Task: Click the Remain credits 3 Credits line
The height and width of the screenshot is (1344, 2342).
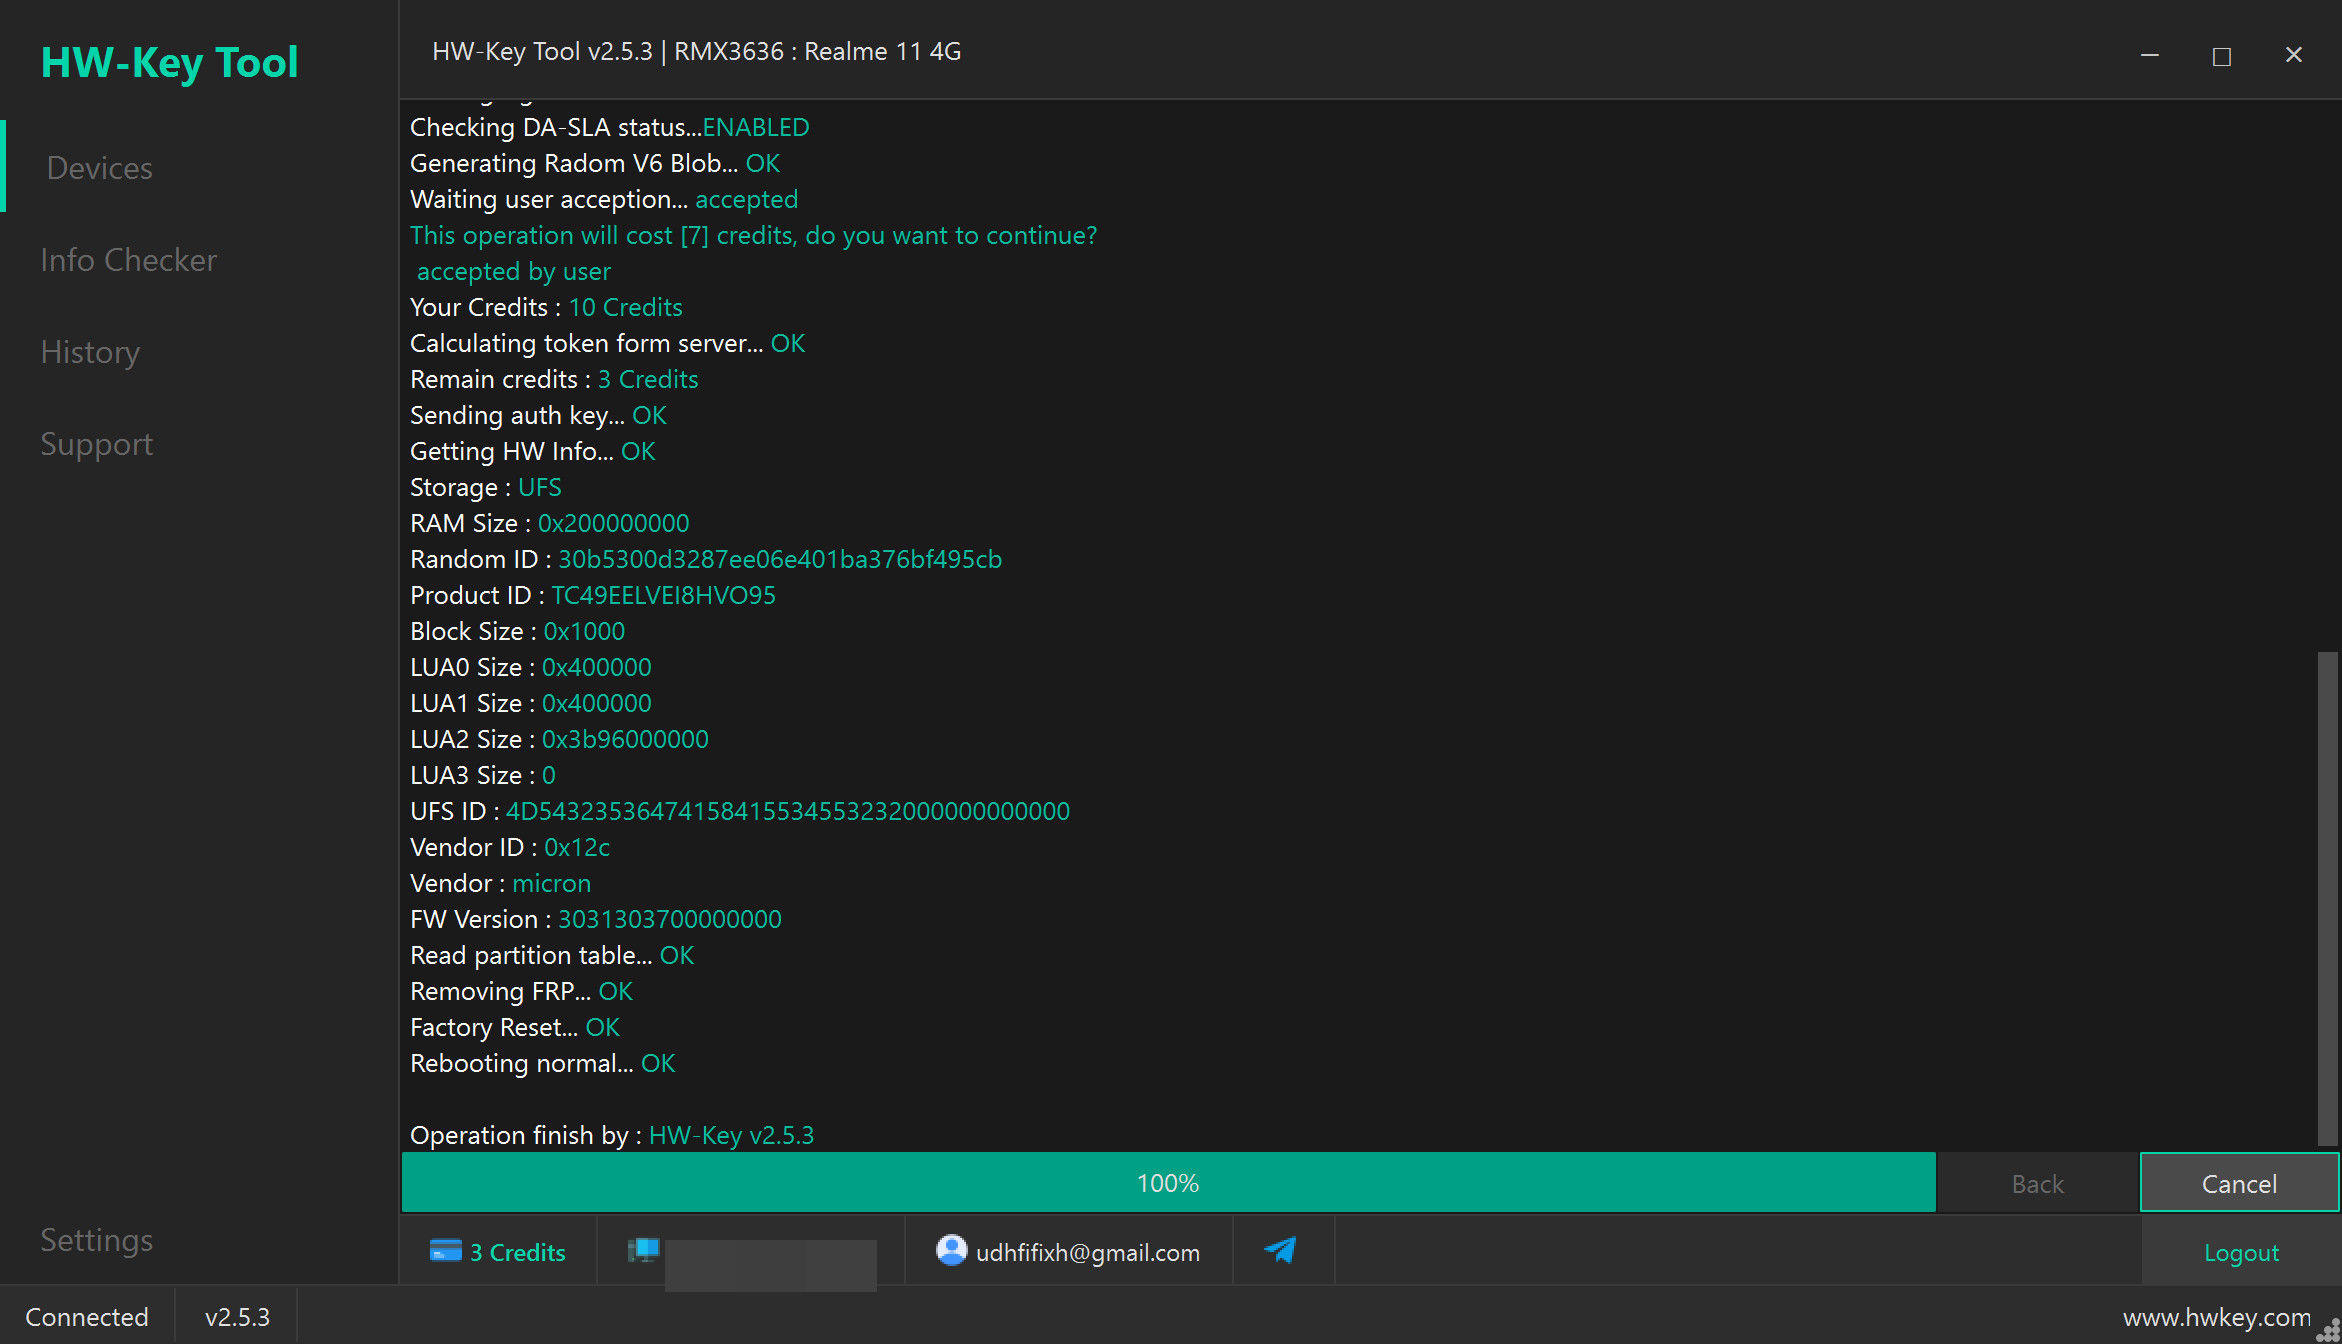Action: (554, 379)
